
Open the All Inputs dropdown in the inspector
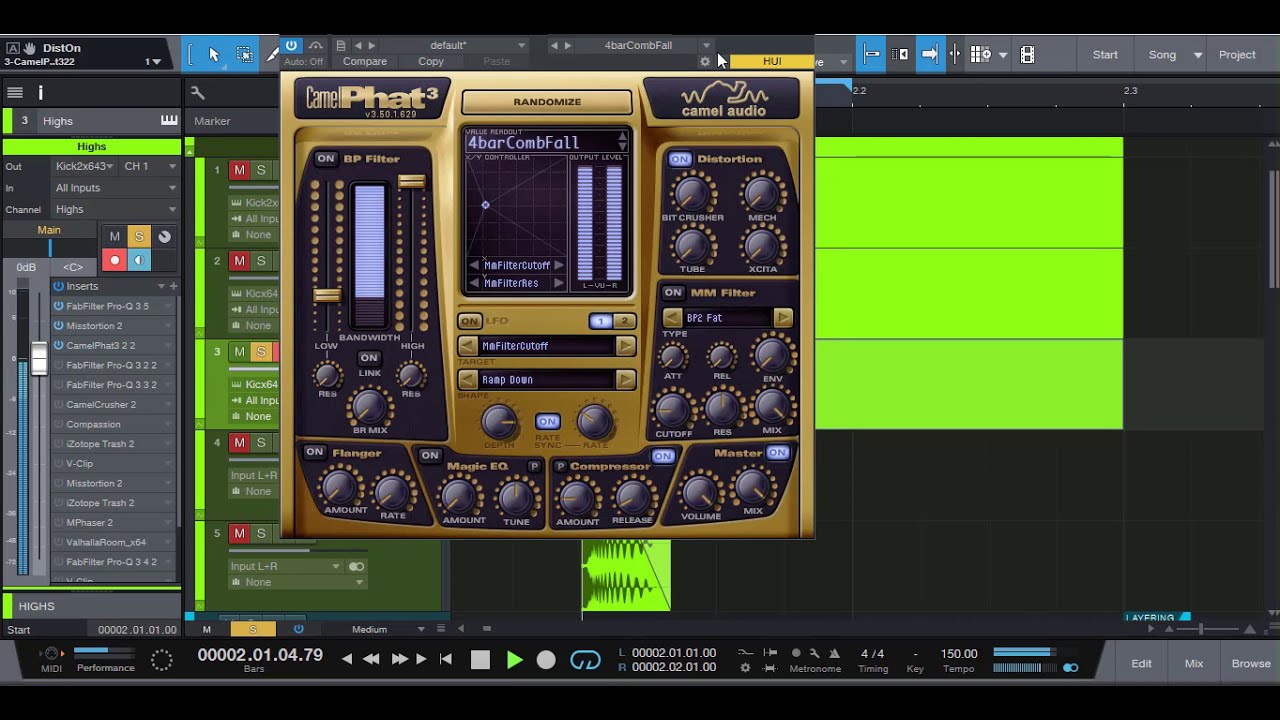click(x=116, y=188)
